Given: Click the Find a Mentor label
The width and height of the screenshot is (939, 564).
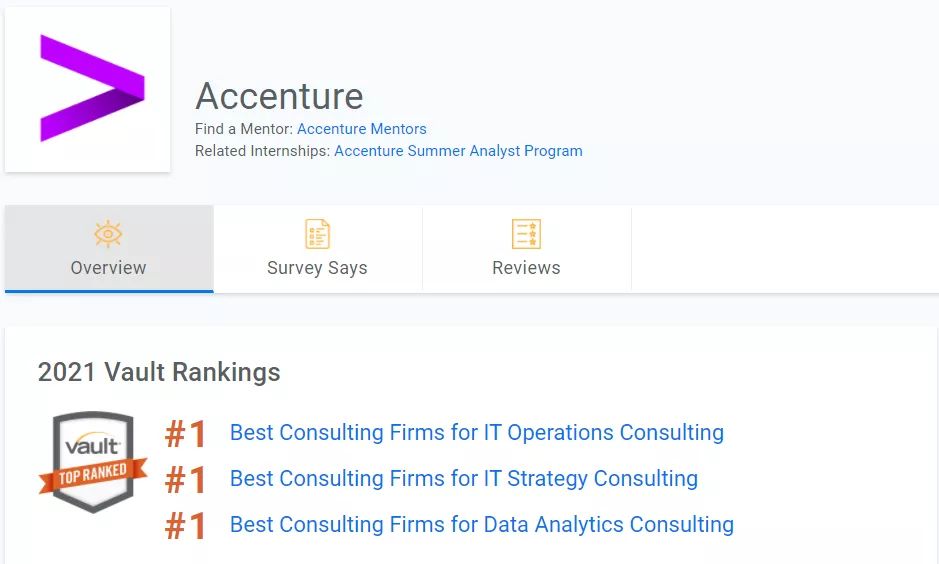Looking at the screenshot, I should [x=244, y=129].
